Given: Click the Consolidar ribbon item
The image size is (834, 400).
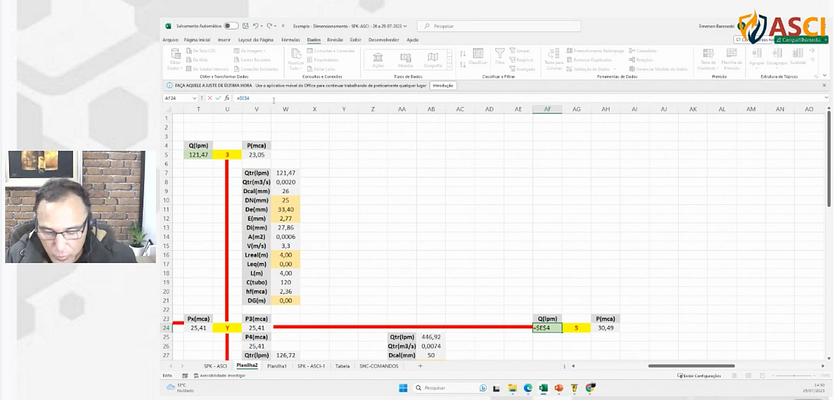Looking at the screenshot, I should (643, 51).
